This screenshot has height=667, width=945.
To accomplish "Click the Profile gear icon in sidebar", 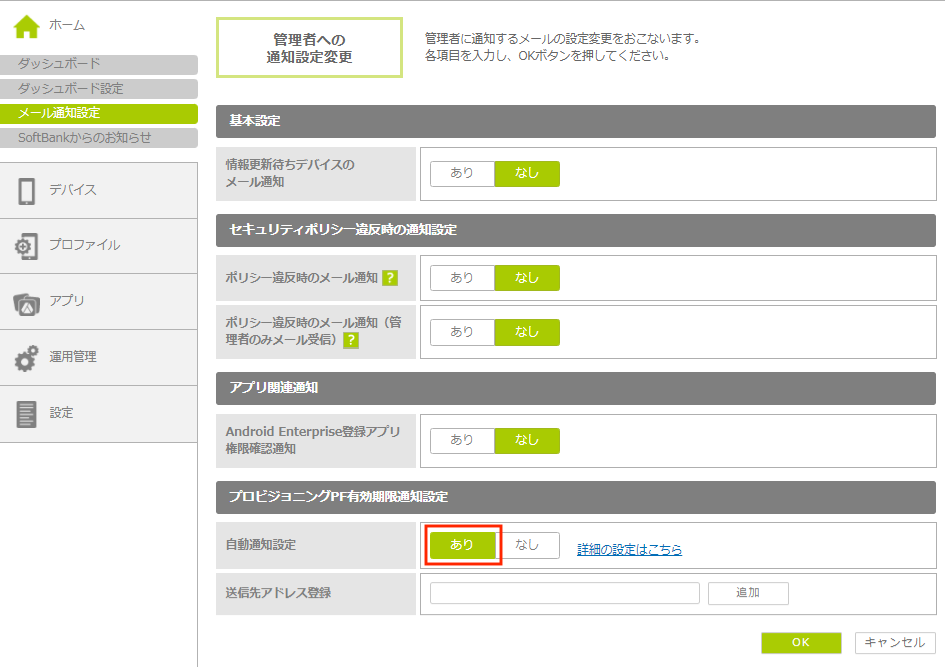I will 27,246.
